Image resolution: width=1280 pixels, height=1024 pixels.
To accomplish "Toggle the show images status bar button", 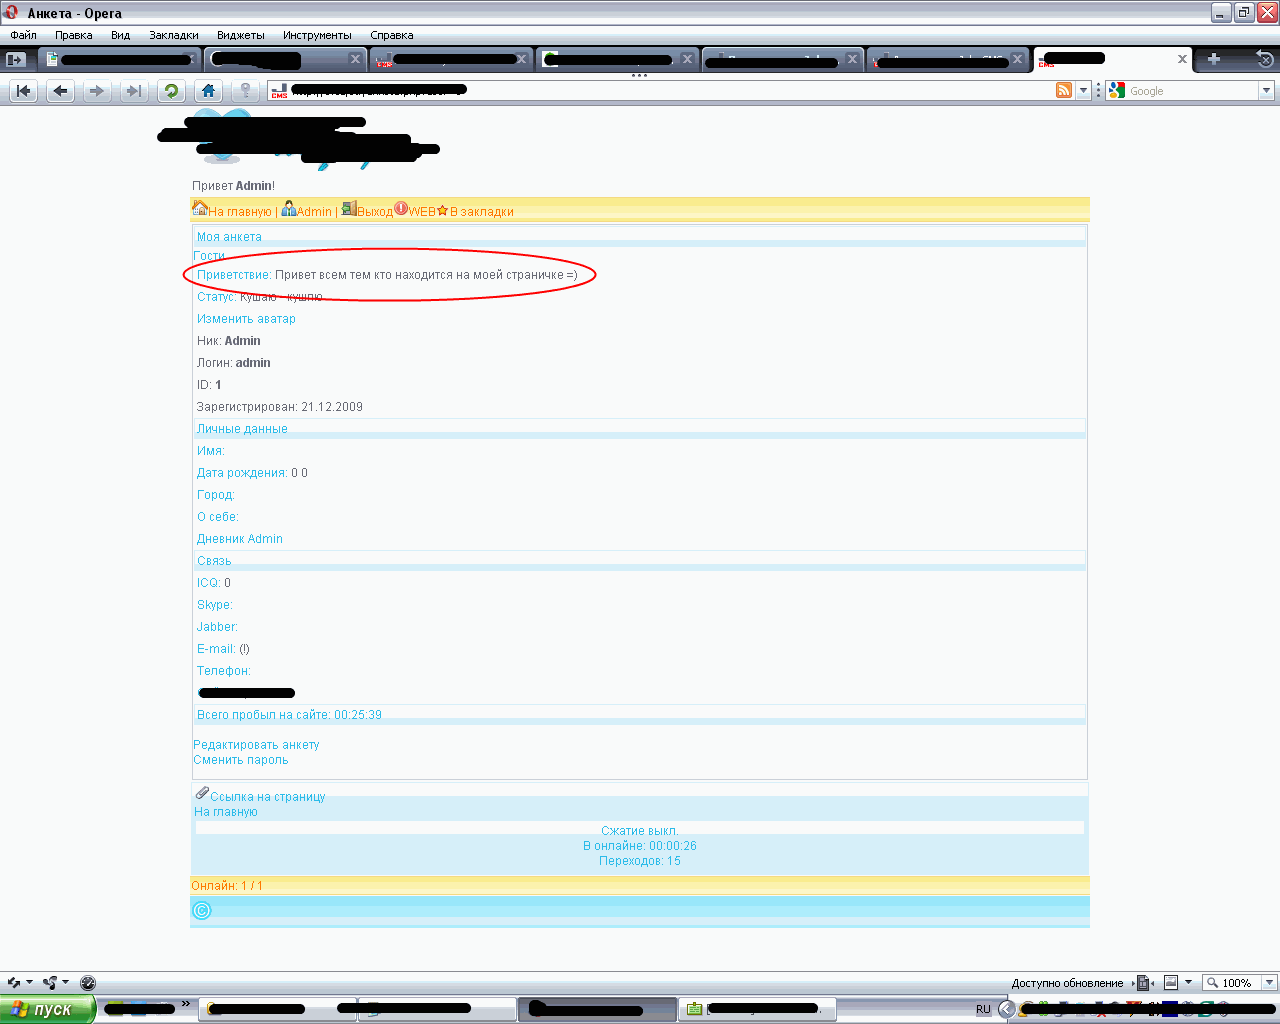I will click(1171, 983).
